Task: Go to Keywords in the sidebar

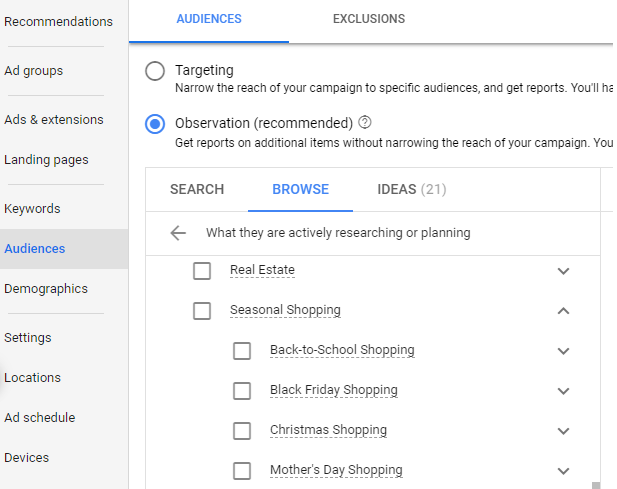Action: pyautogui.click(x=32, y=209)
